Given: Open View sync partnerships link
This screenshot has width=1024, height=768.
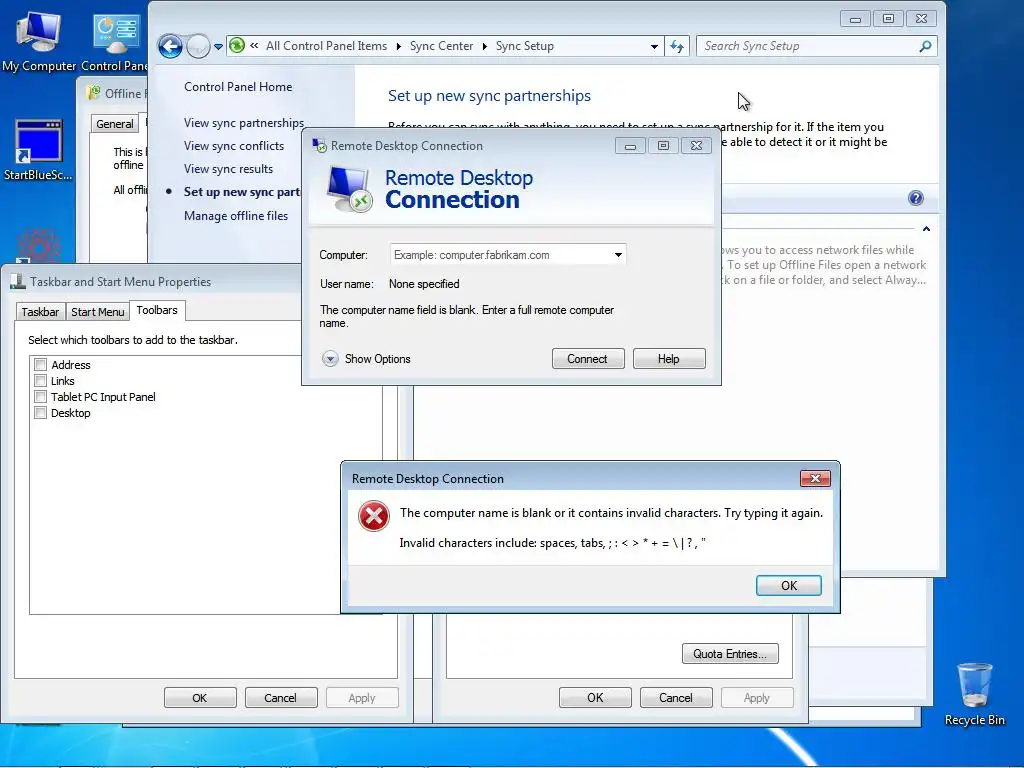Looking at the screenshot, I should point(244,123).
